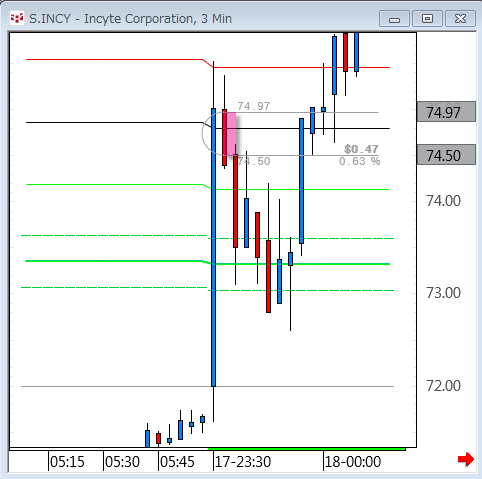Click the 05:30 time label
The image size is (482, 479).
click(122, 462)
